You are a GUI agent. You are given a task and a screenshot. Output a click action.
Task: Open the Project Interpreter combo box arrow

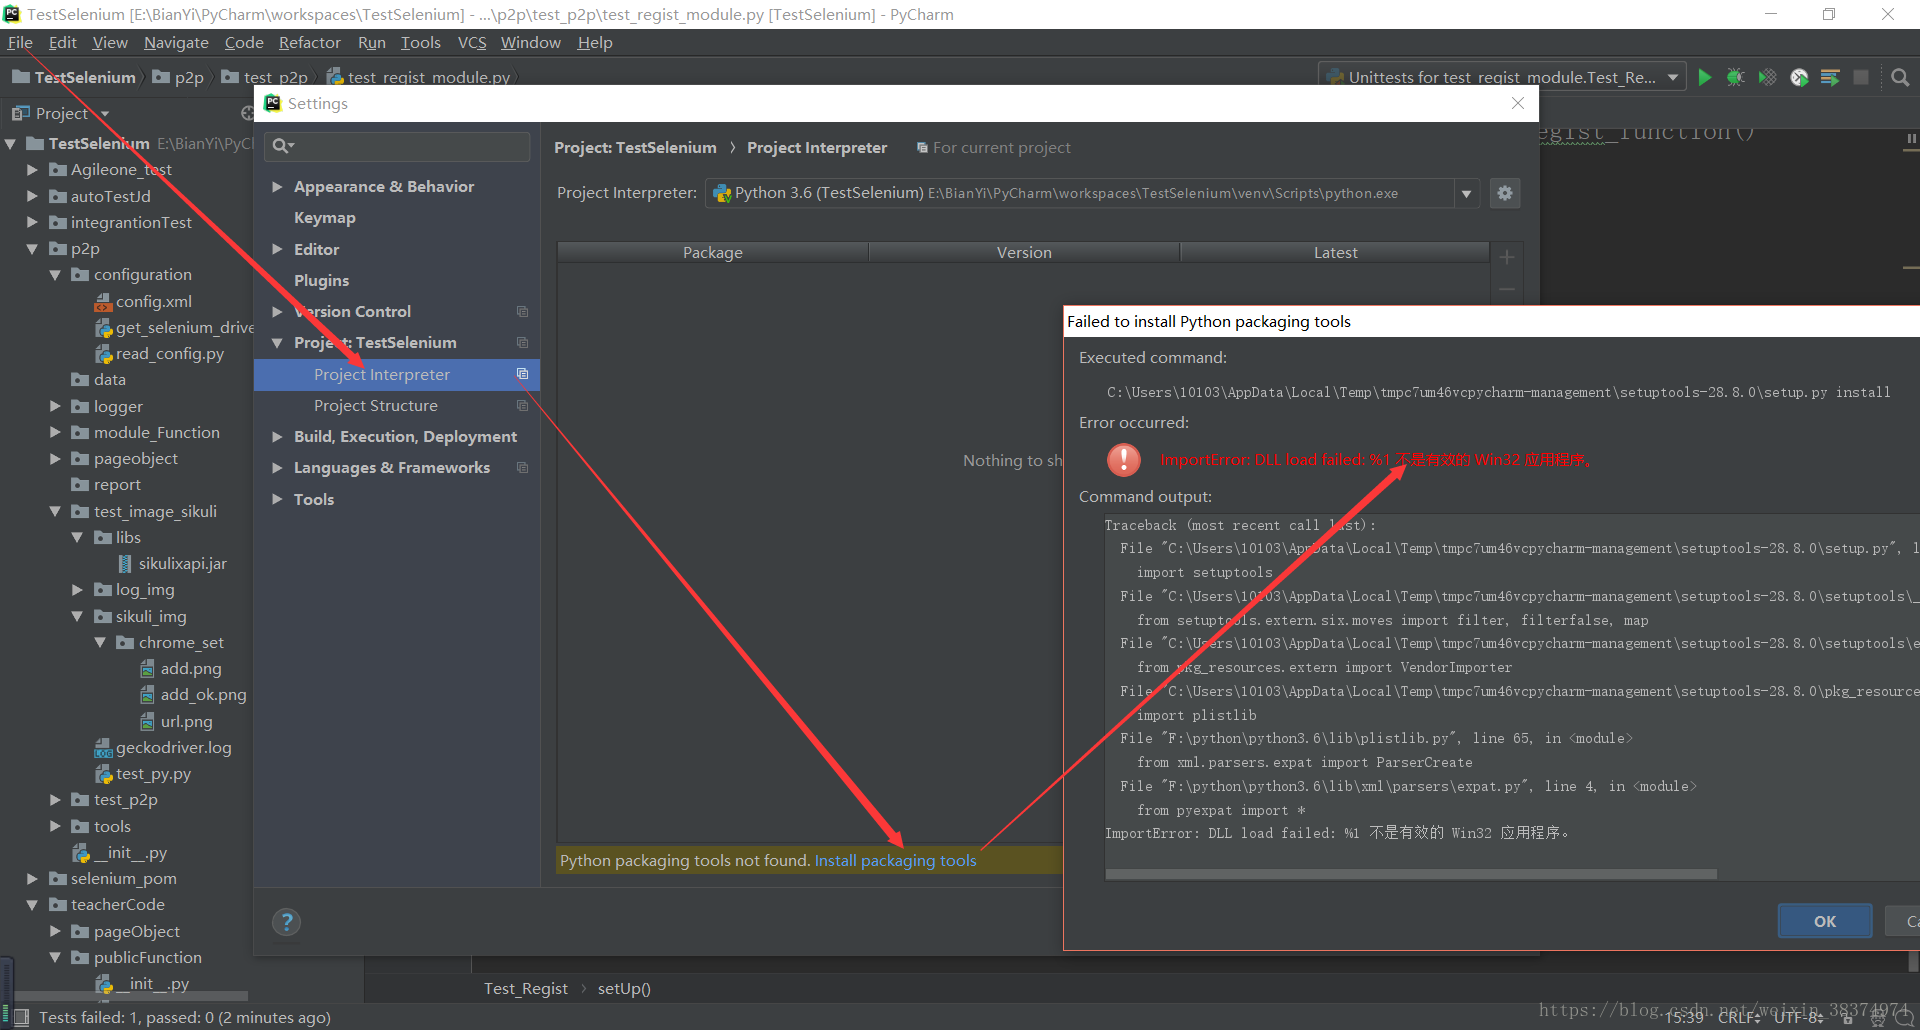pos(1467,193)
